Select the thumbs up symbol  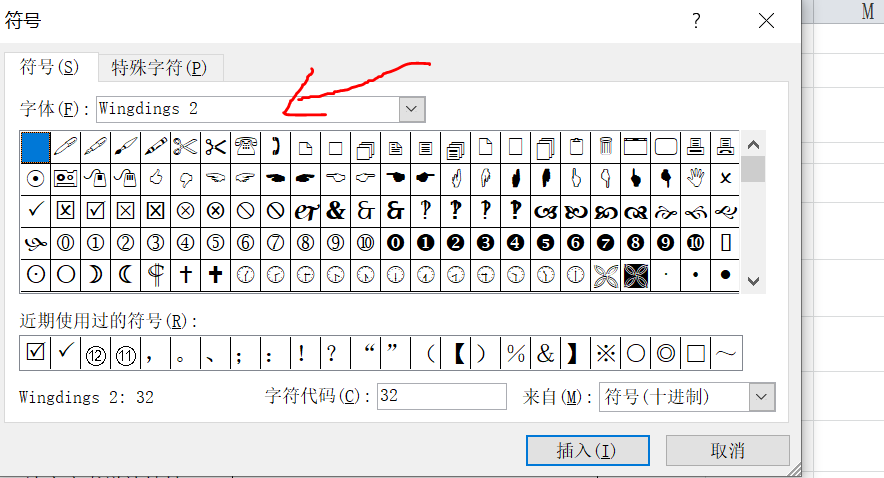[x=156, y=179]
